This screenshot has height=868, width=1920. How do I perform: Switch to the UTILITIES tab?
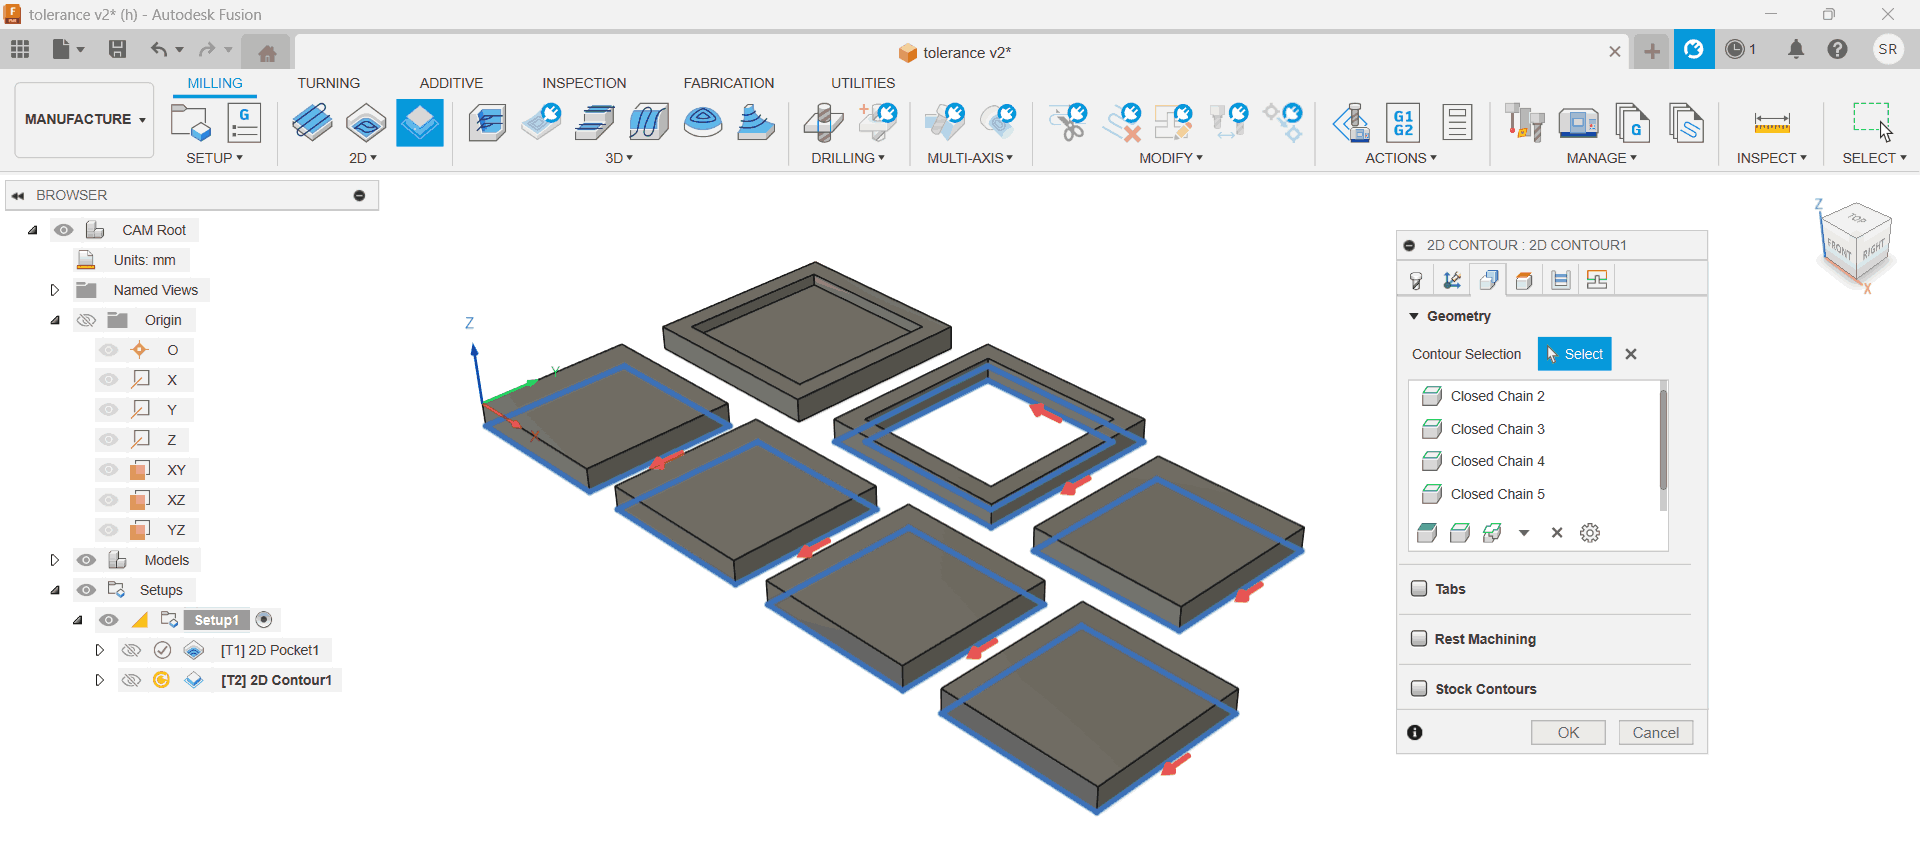[x=863, y=83]
